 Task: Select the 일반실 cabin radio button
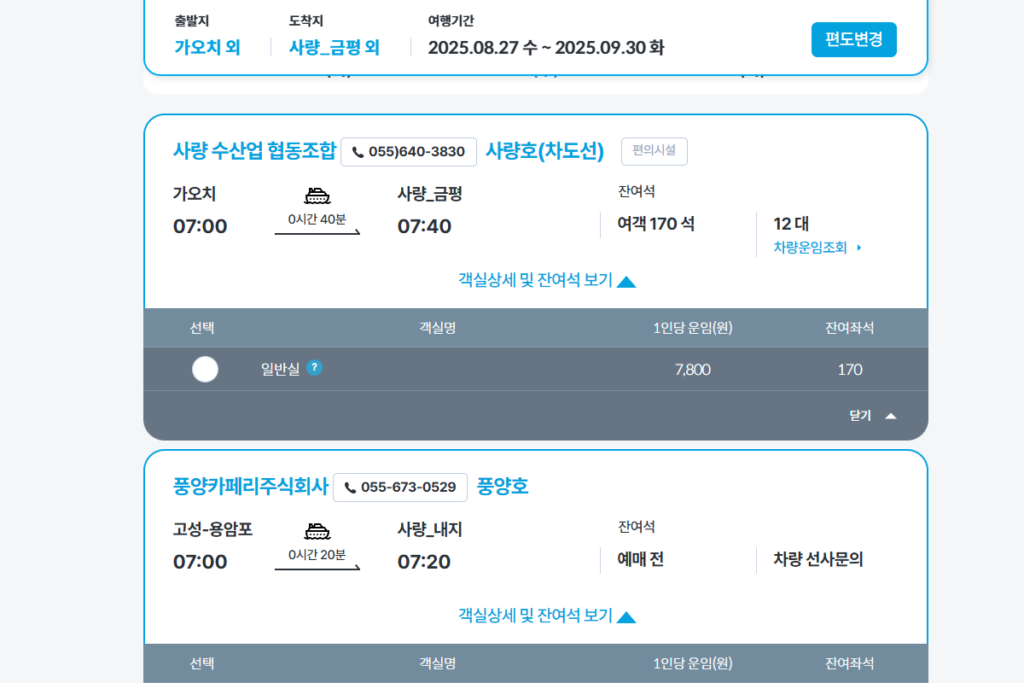click(x=205, y=369)
